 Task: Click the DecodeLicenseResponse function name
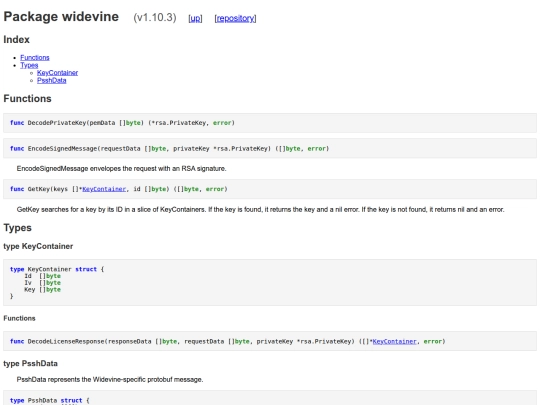(x=66, y=341)
